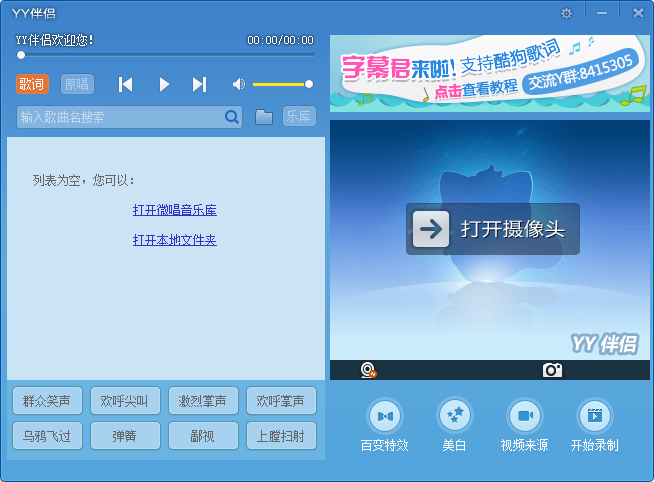
Task: Toggle the webcam icon below the preview
Action: 368,370
